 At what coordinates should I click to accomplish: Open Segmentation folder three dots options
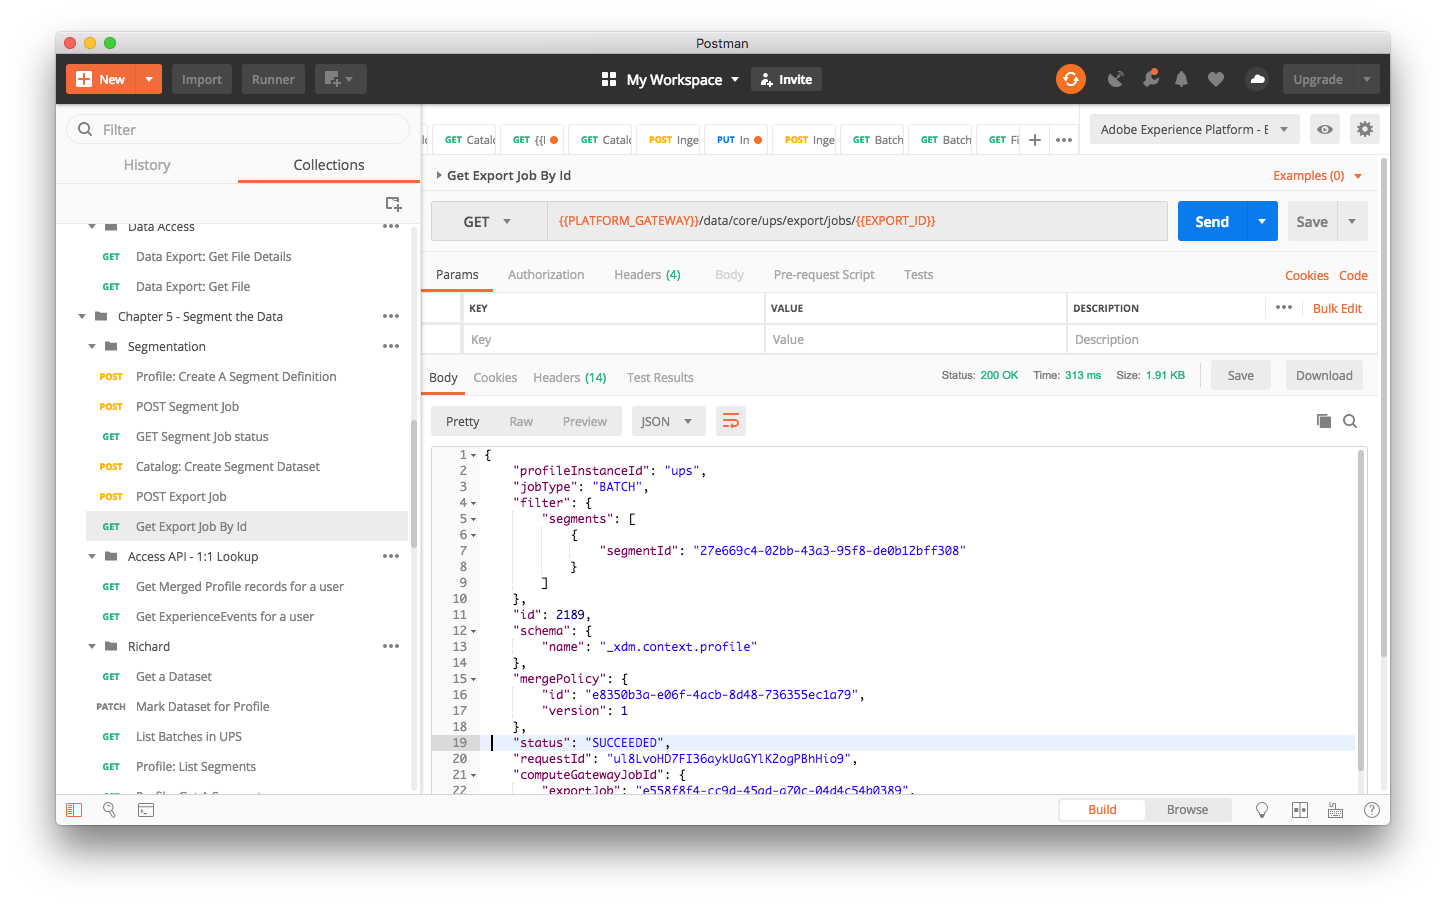(391, 346)
